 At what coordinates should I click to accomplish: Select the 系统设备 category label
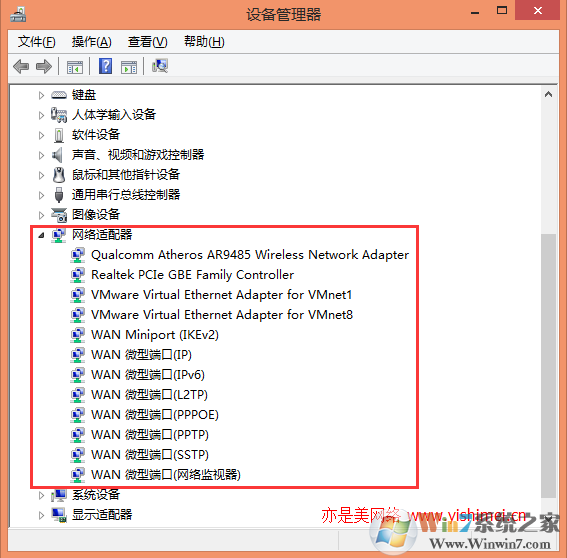pyautogui.click(x=96, y=495)
